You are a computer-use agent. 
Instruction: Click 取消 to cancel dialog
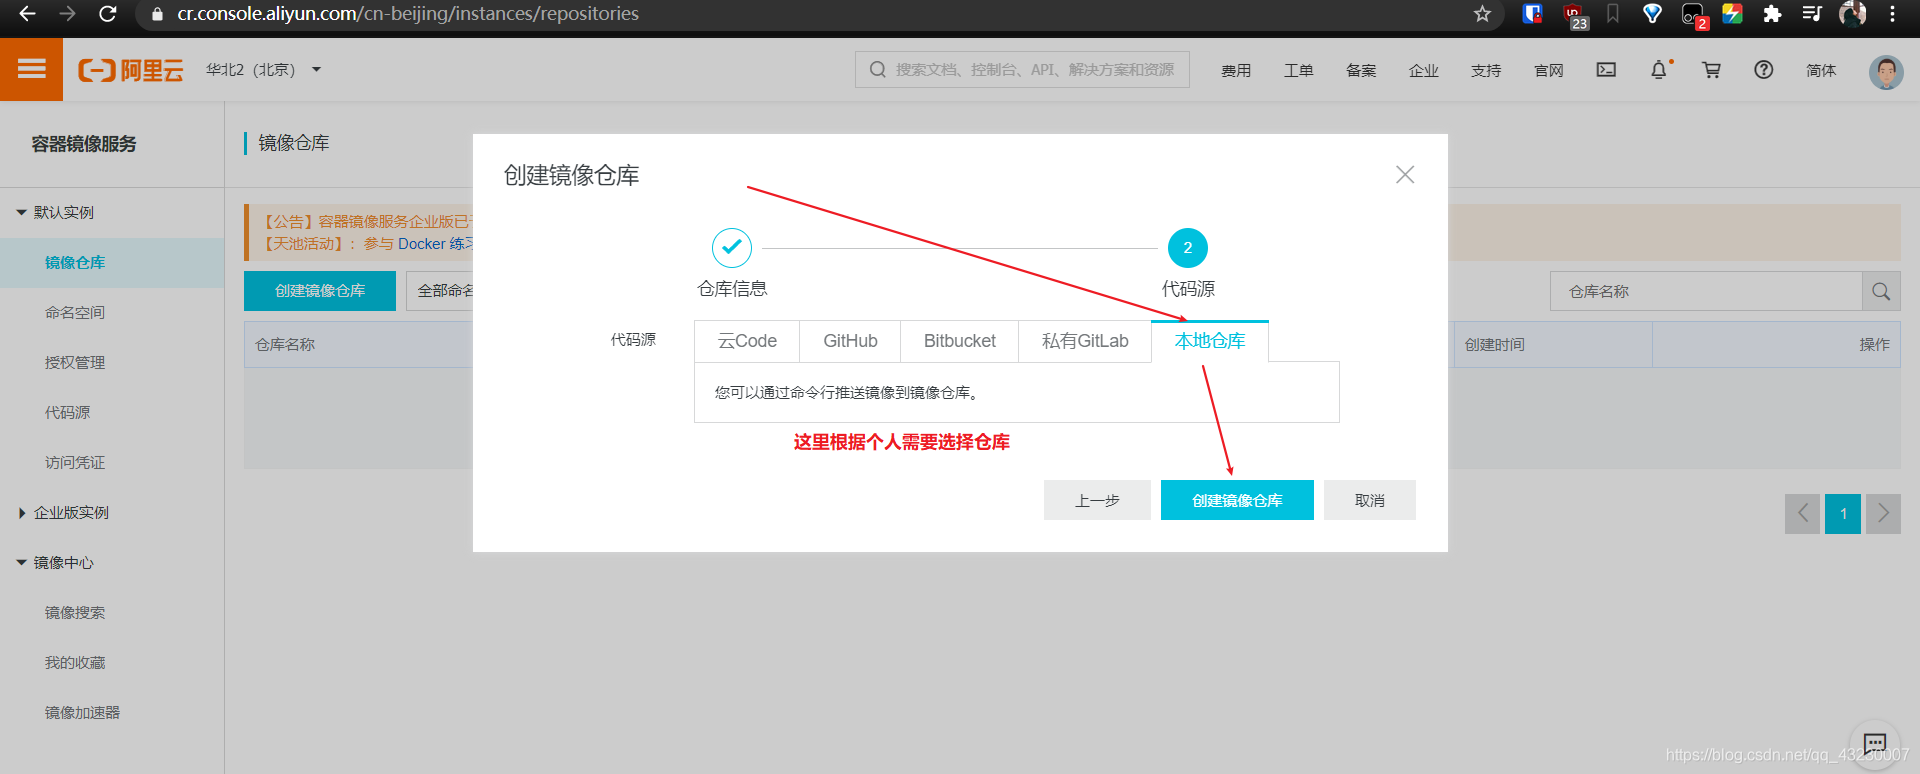(x=1370, y=500)
